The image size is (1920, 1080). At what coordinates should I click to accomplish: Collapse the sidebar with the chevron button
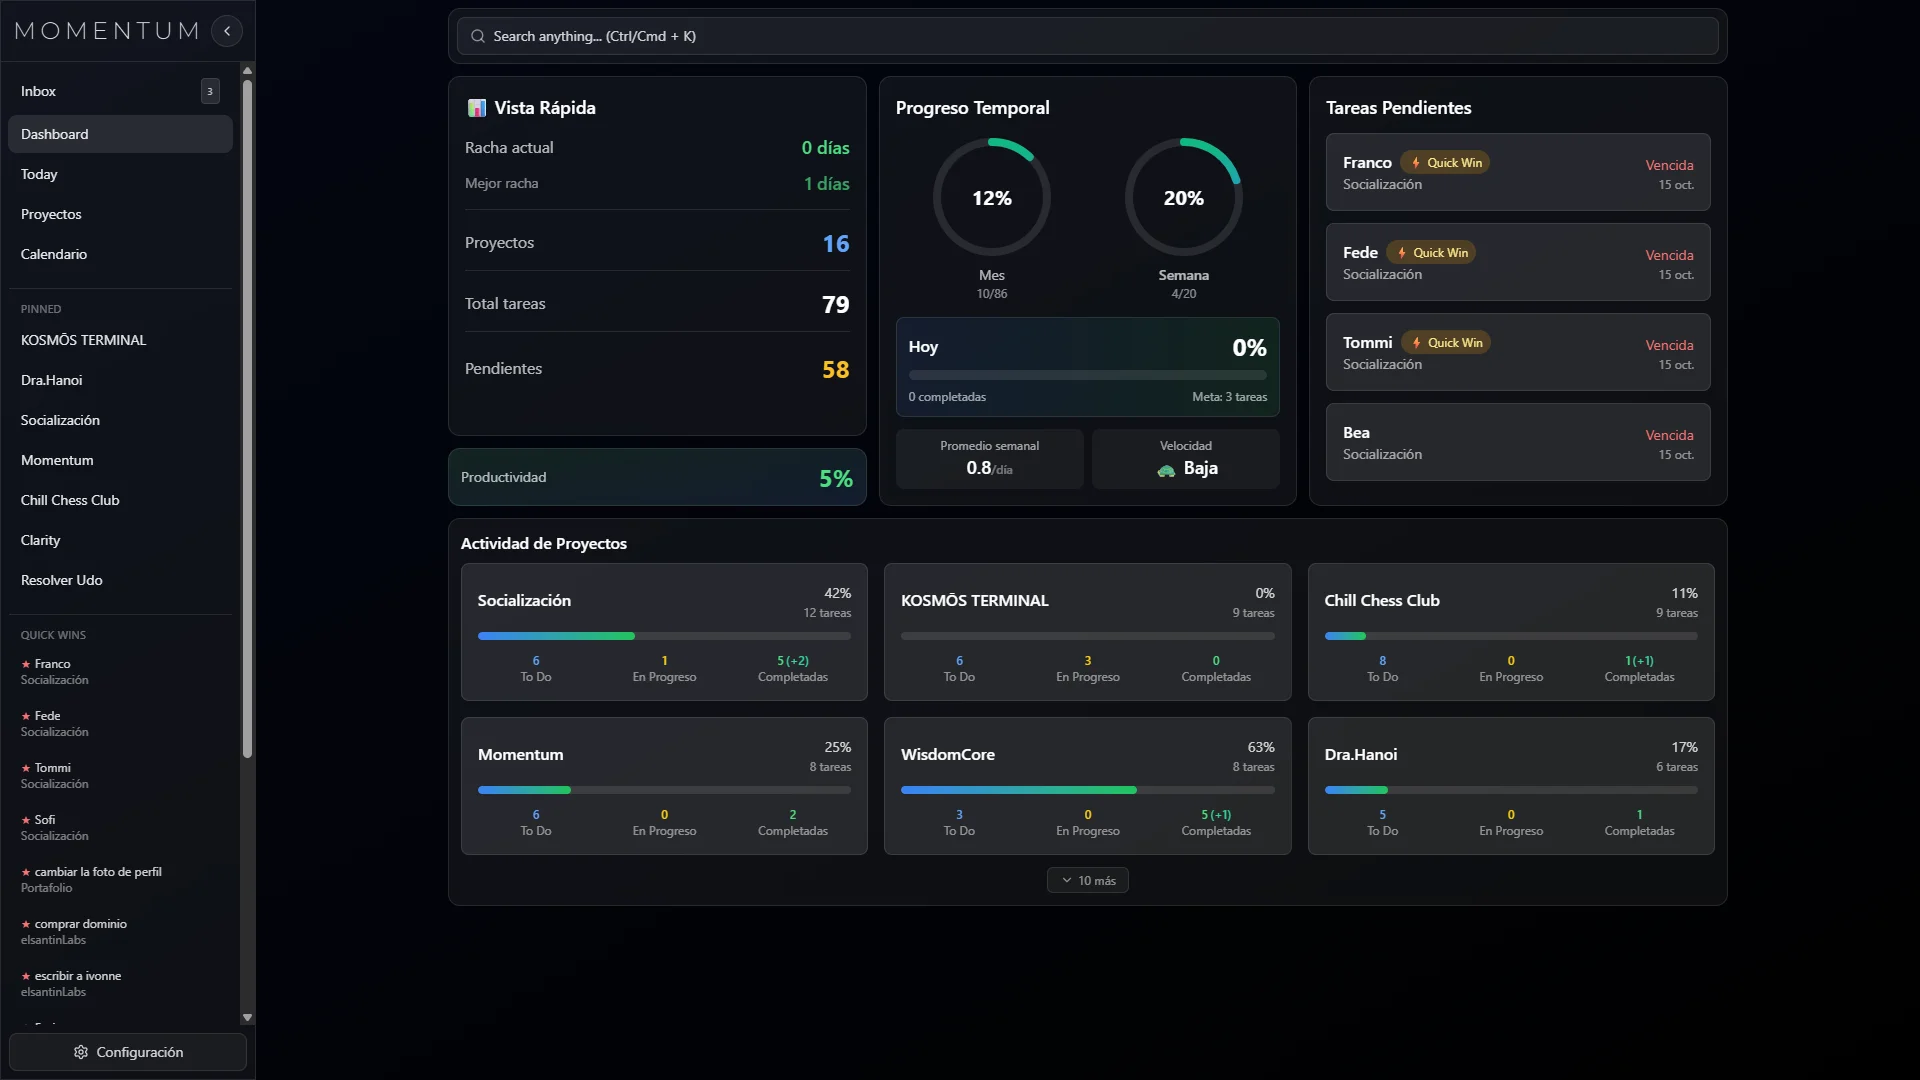[x=227, y=31]
